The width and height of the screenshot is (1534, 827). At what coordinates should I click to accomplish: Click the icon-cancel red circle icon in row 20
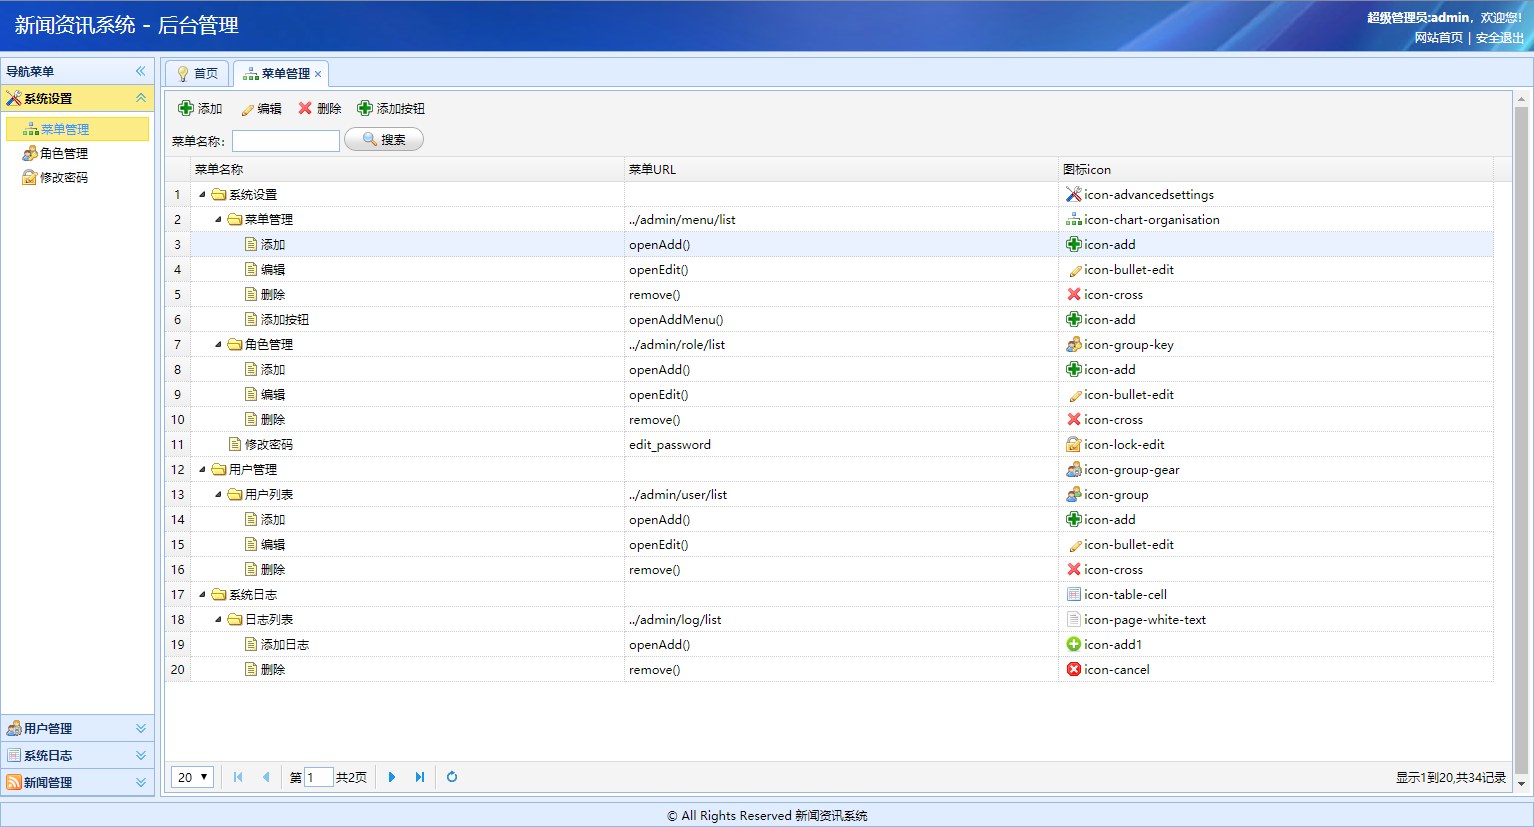[1074, 669]
